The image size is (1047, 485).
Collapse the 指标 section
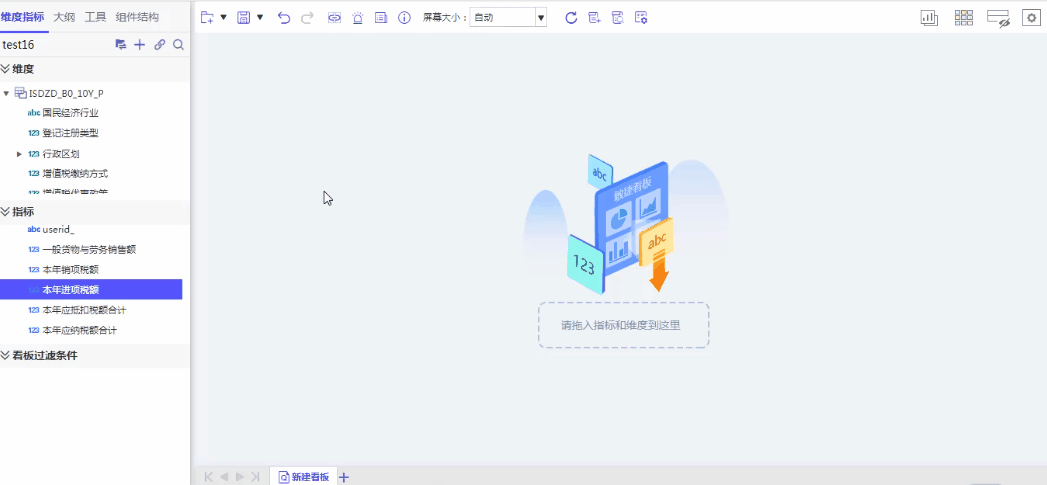click(5, 212)
